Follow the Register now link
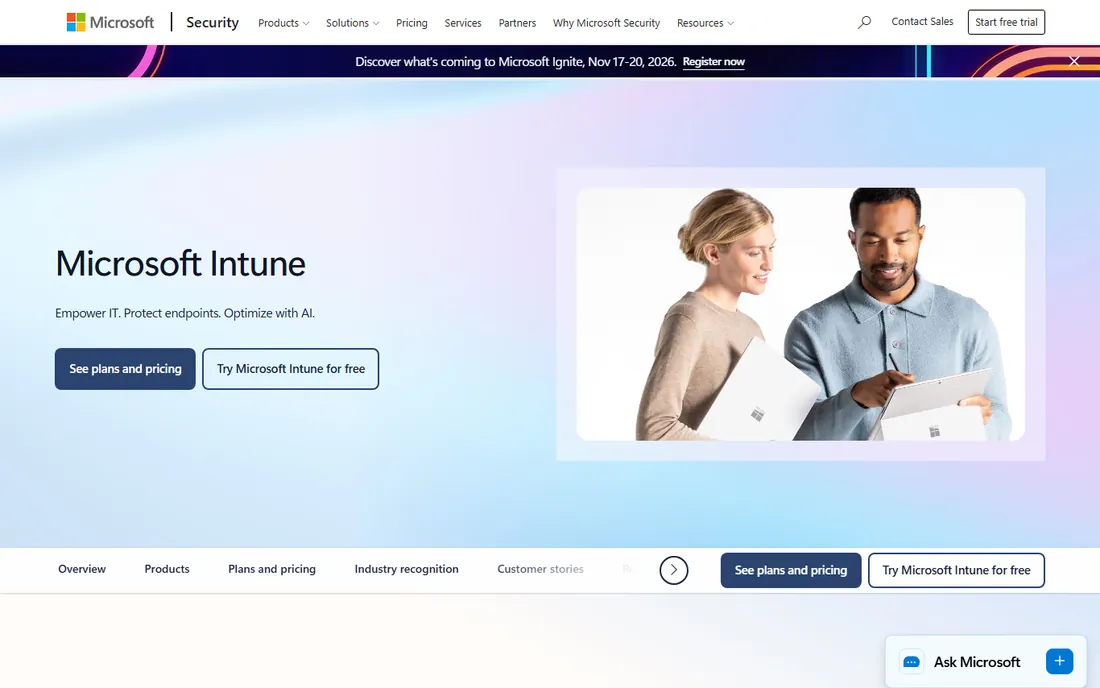The width and height of the screenshot is (1100, 688). pyautogui.click(x=713, y=62)
